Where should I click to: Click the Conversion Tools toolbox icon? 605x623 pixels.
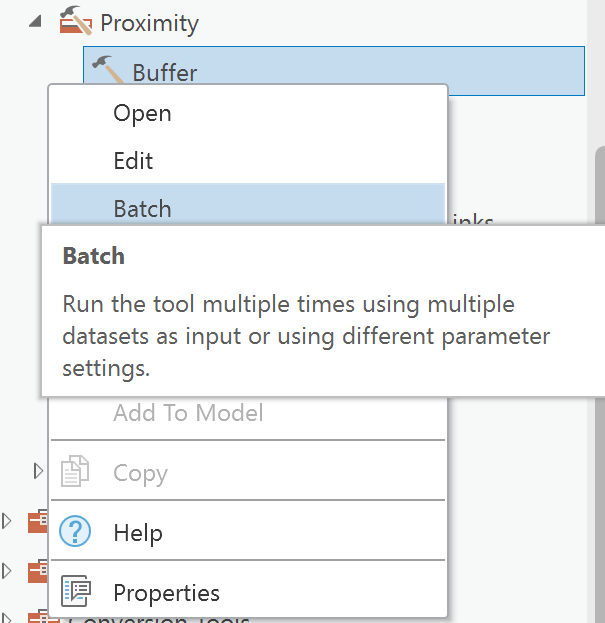[38, 616]
